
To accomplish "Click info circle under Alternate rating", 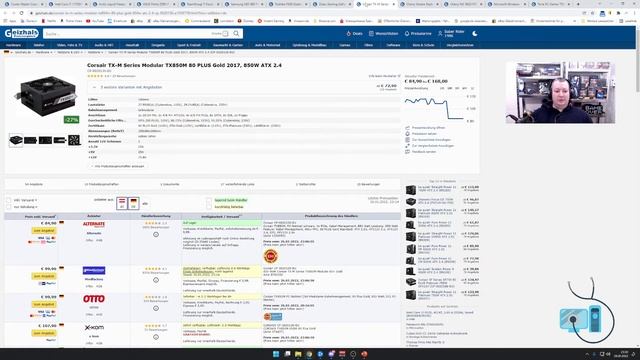I will (x=156, y=235).
